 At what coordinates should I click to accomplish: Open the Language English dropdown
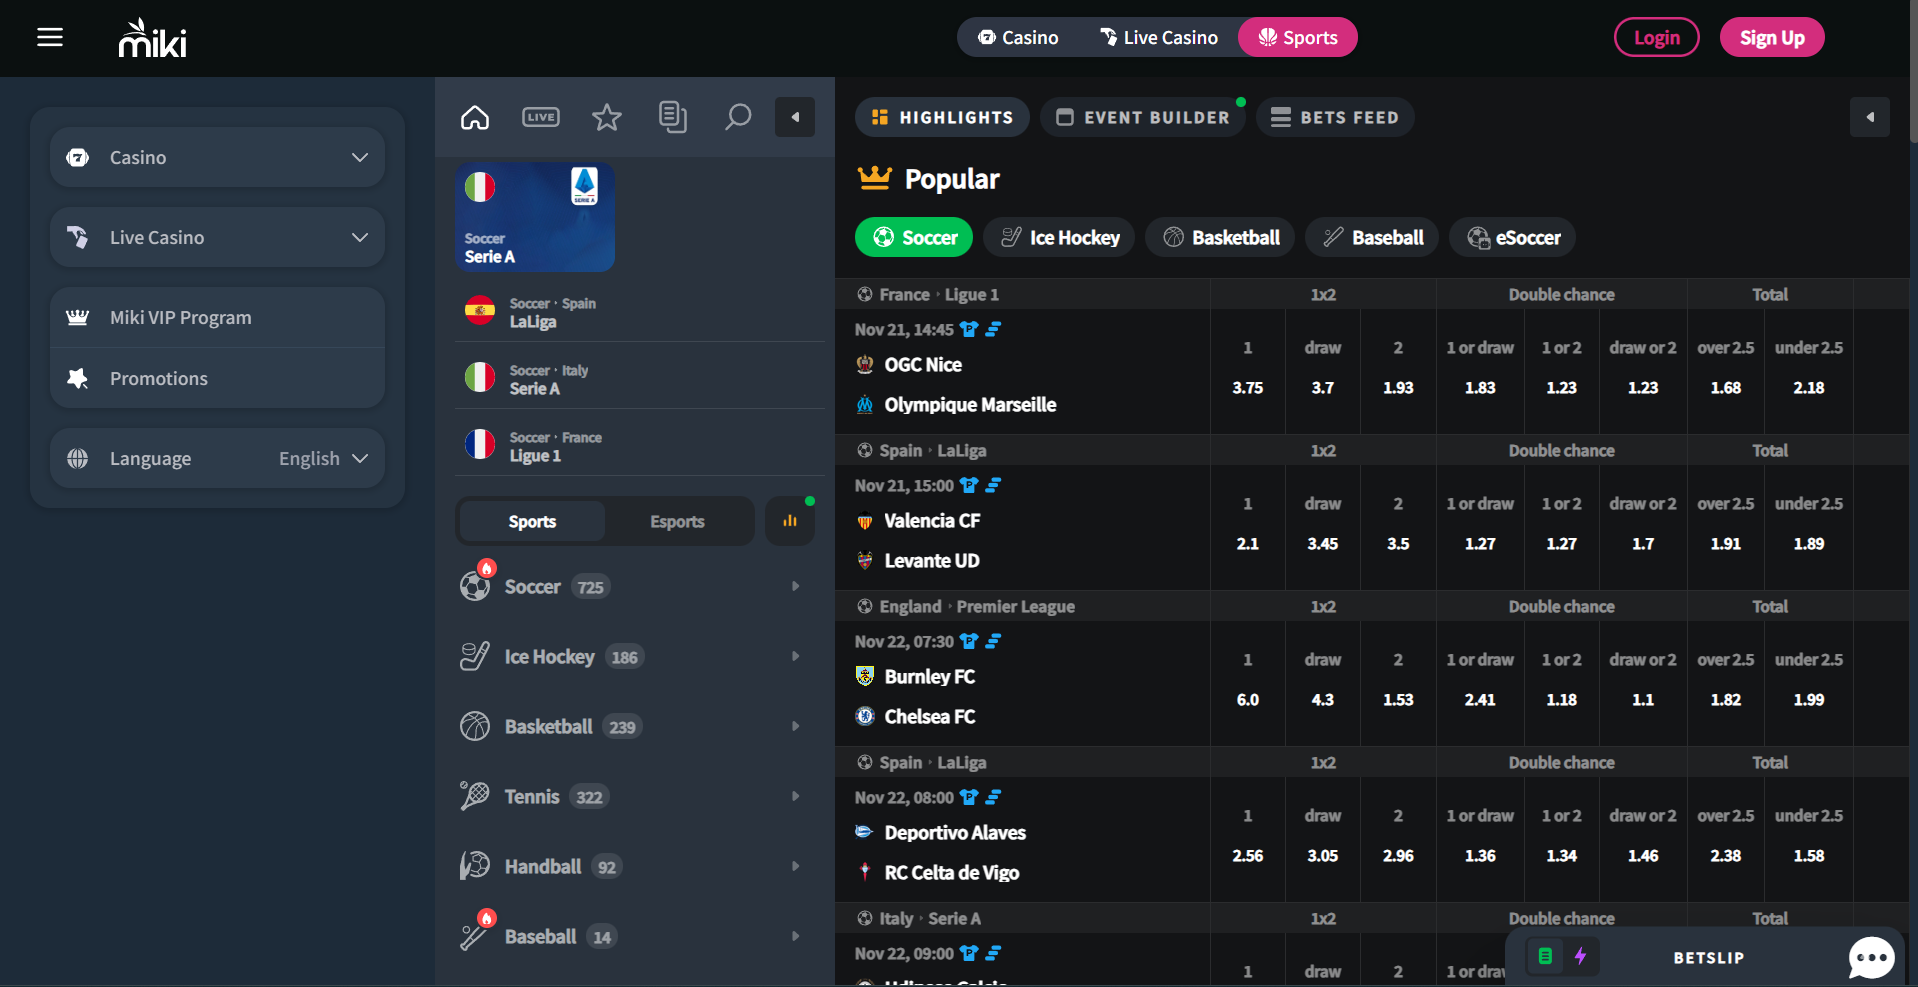pos(217,458)
